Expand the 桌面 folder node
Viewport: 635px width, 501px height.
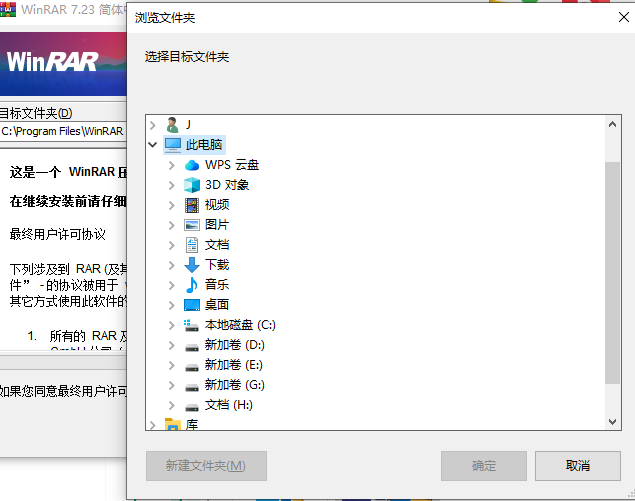coord(172,305)
